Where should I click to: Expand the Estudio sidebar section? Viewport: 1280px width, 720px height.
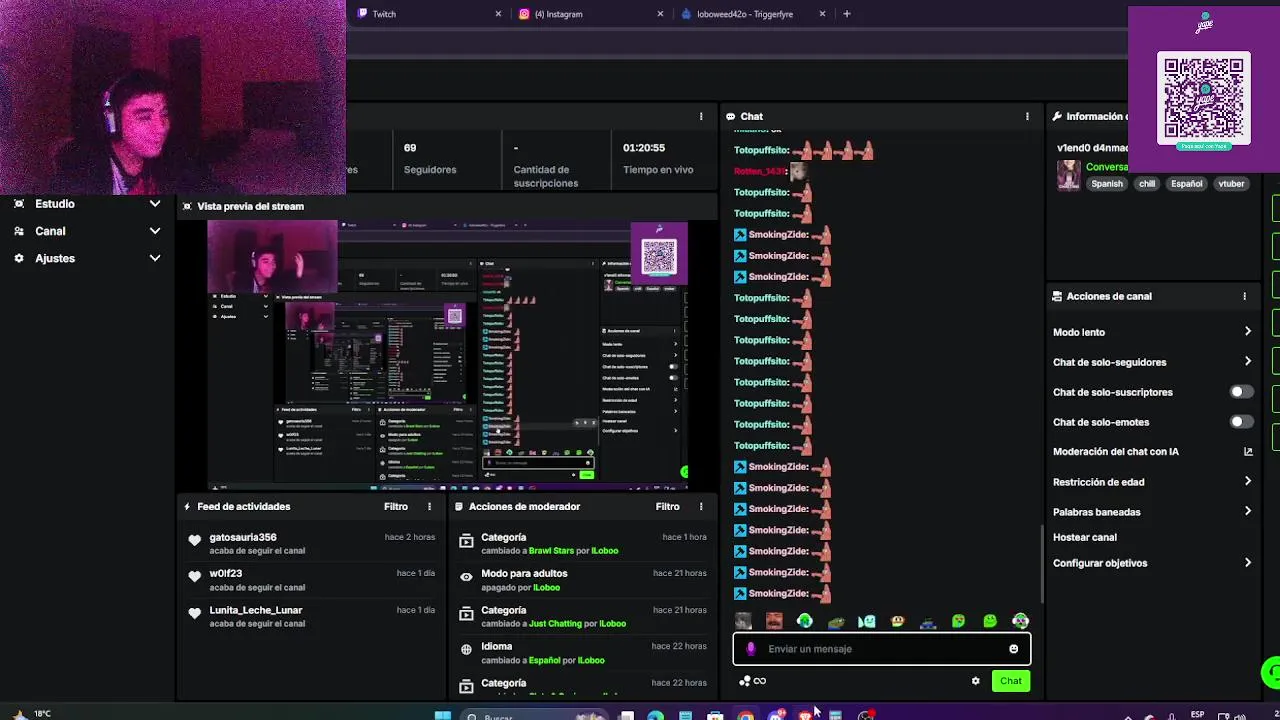pos(155,204)
